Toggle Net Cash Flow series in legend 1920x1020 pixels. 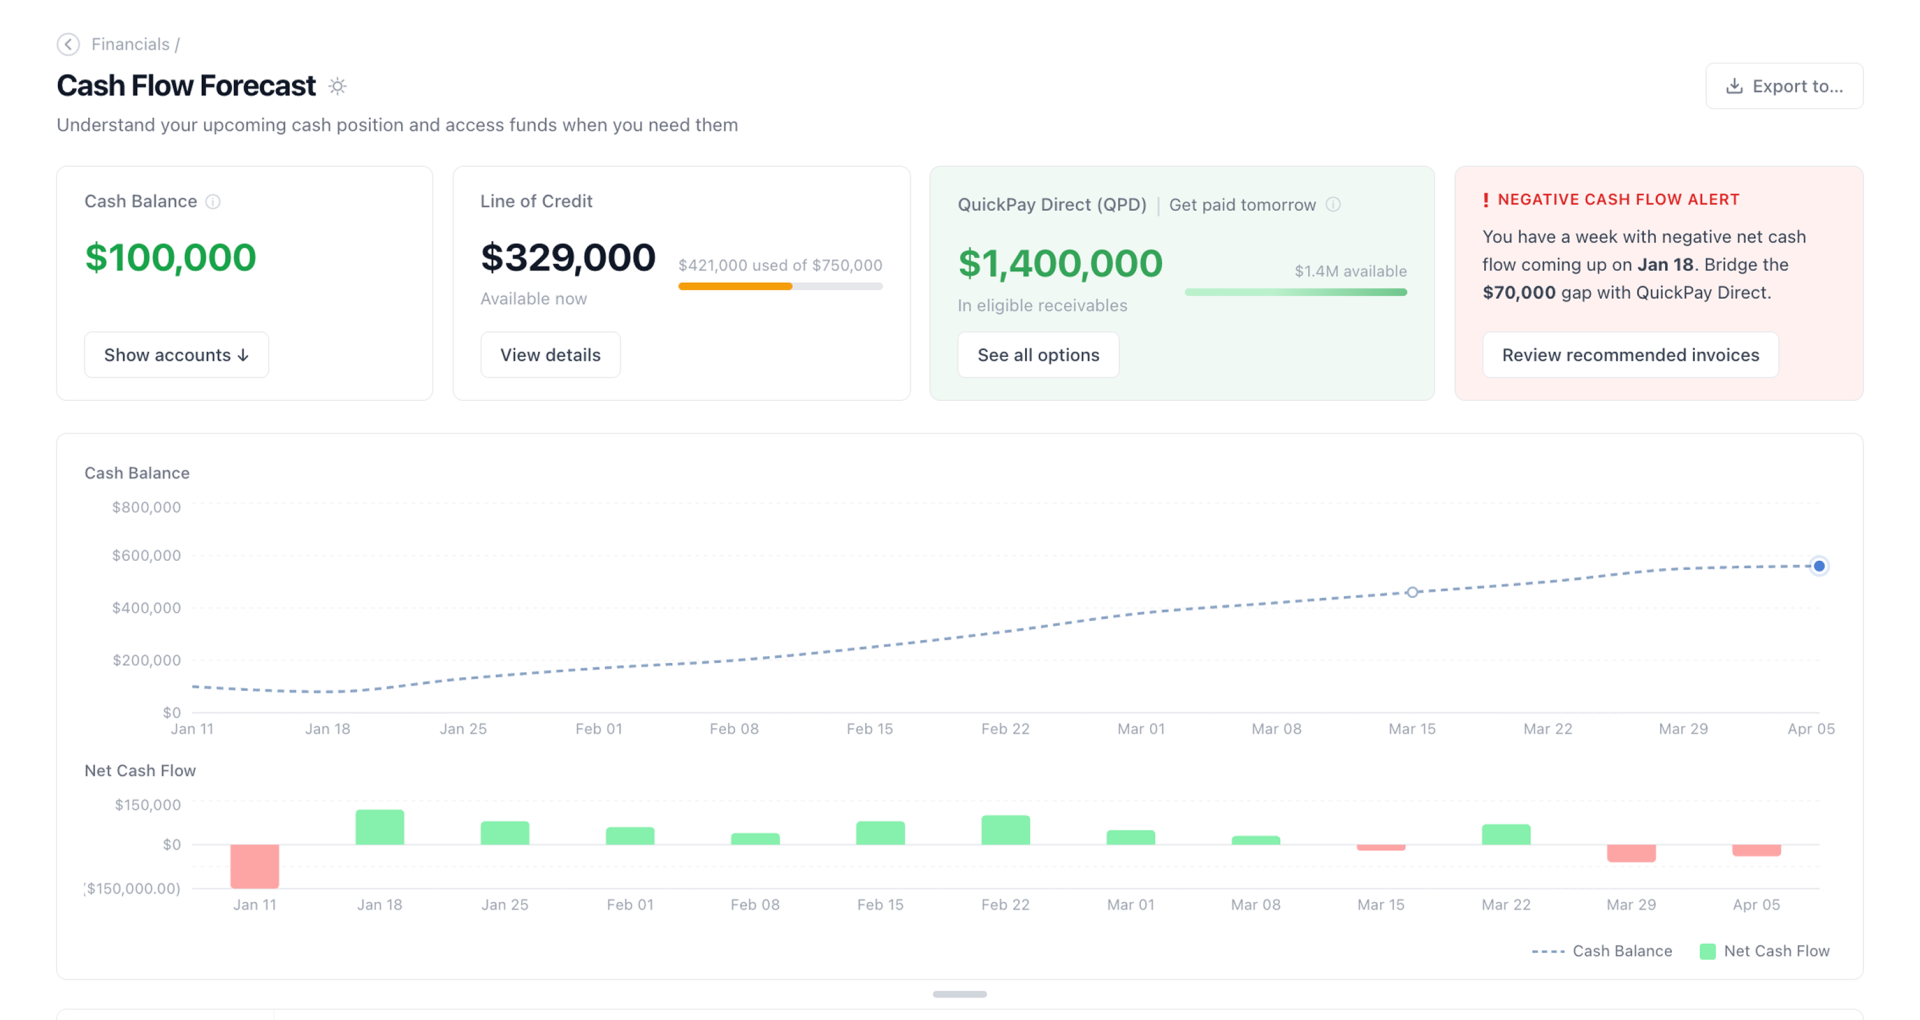(1765, 951)
